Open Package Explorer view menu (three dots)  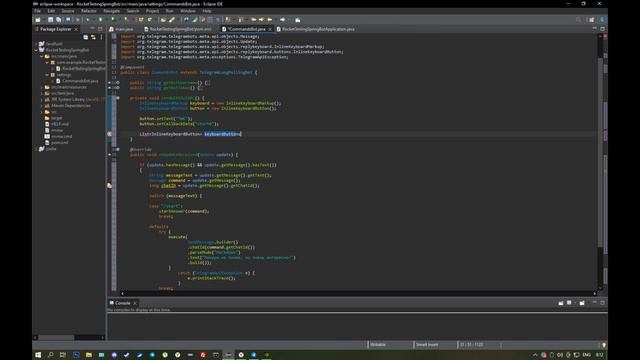pos(101,37)
